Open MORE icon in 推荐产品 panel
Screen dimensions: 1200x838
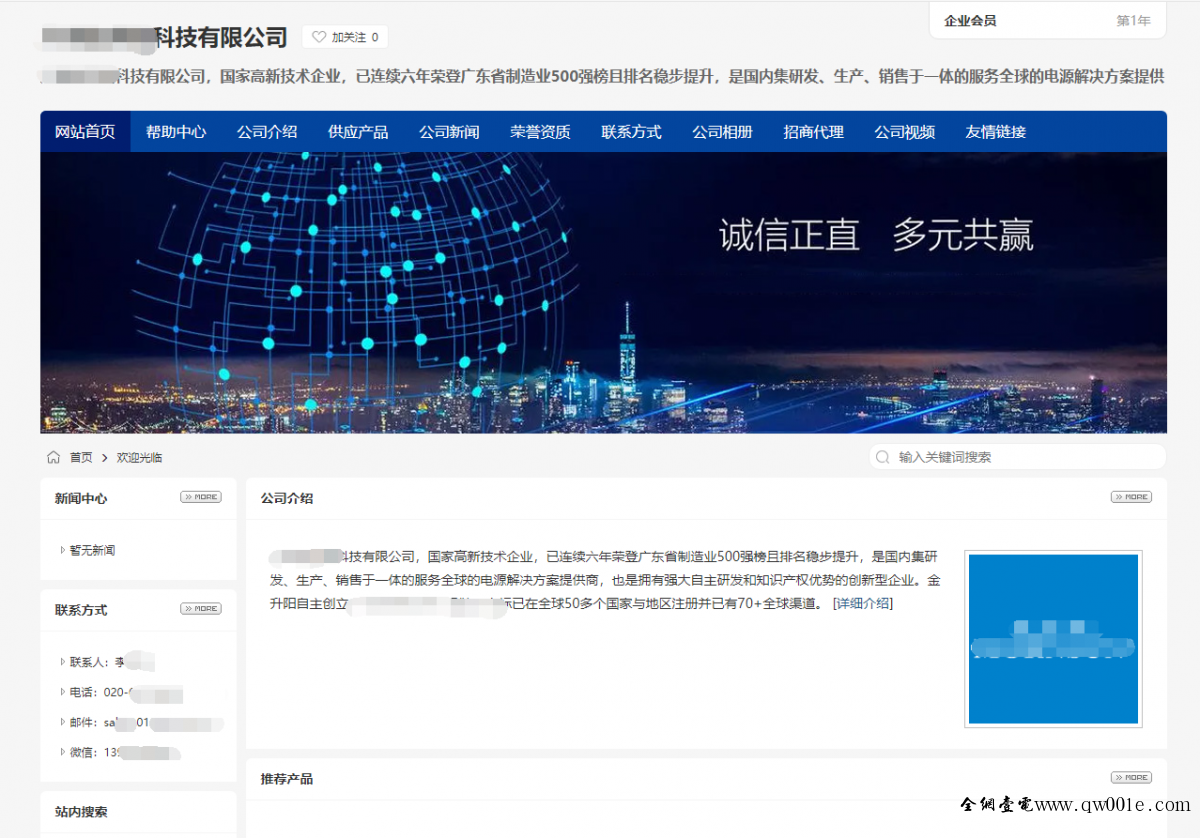pyautogui.click(x=1131, y=778)
